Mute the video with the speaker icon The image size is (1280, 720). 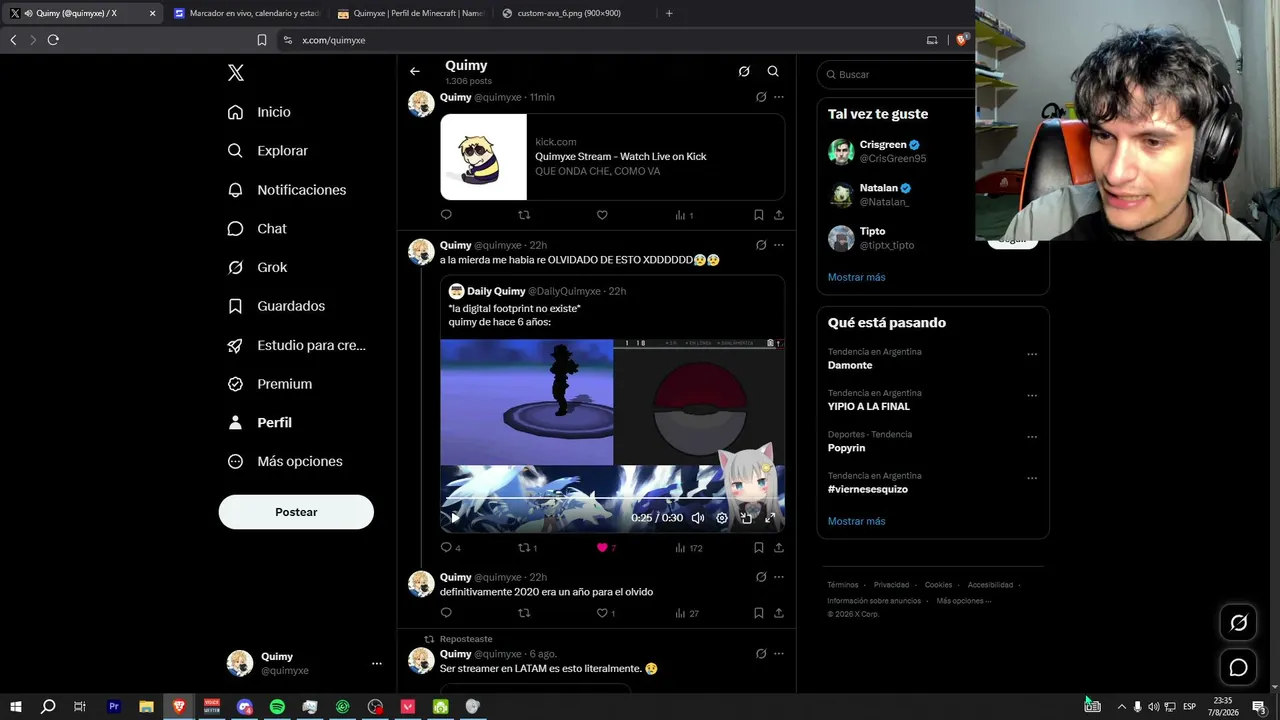click(x=698, y=518)
